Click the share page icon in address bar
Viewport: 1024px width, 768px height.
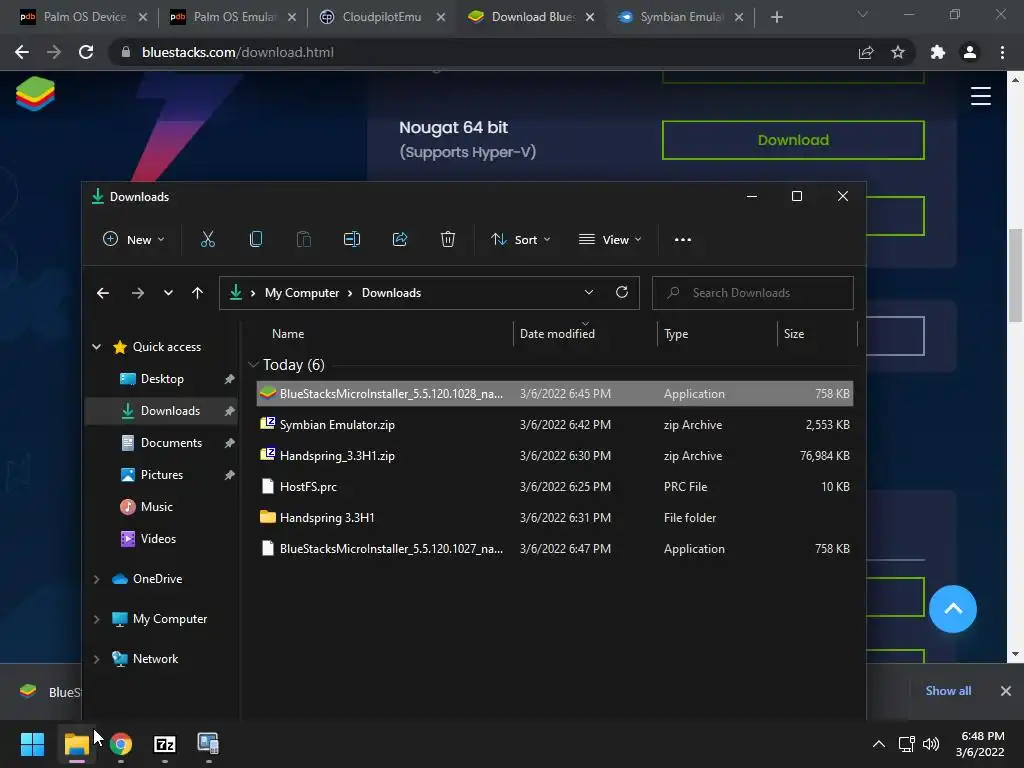click(x=866, y=52)
